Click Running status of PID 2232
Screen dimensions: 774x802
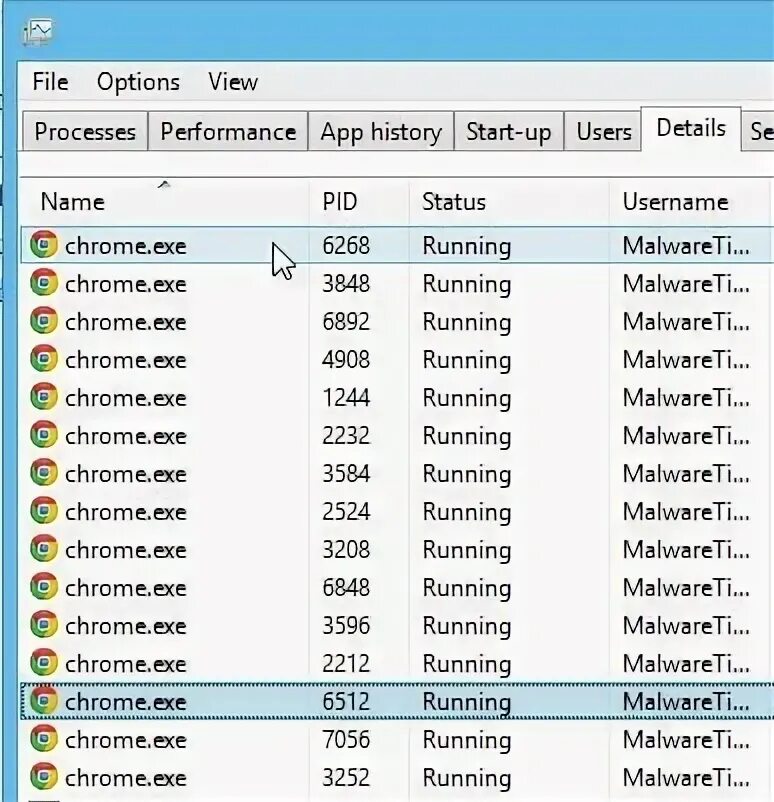(467, 437)
